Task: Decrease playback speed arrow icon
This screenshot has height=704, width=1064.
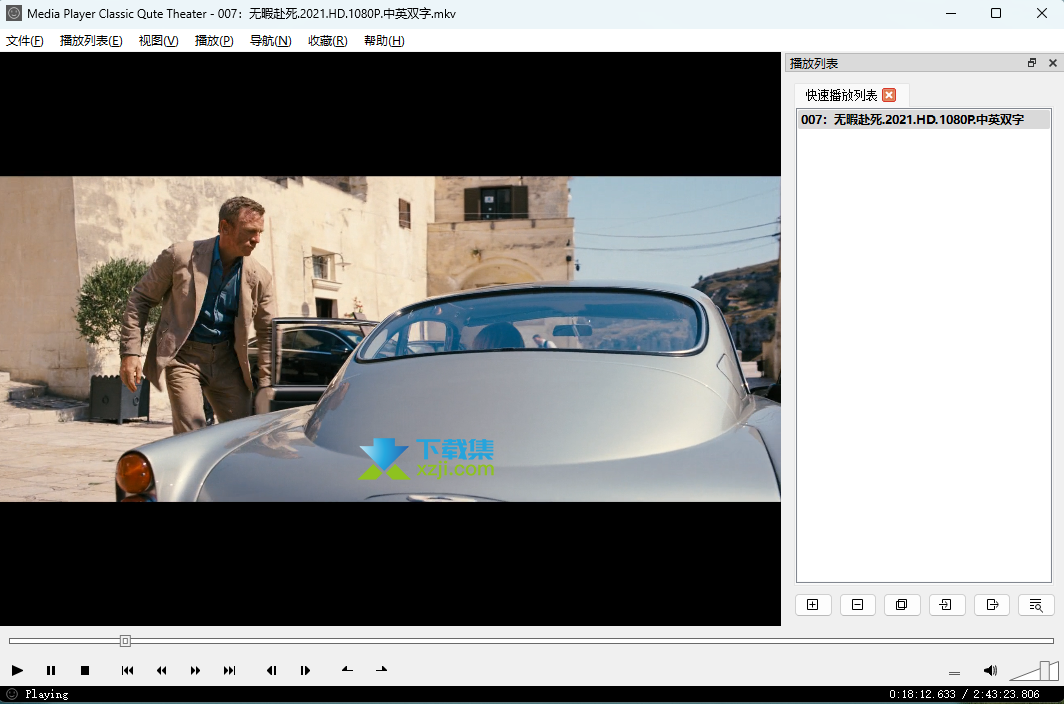Action: click(347, 669)
